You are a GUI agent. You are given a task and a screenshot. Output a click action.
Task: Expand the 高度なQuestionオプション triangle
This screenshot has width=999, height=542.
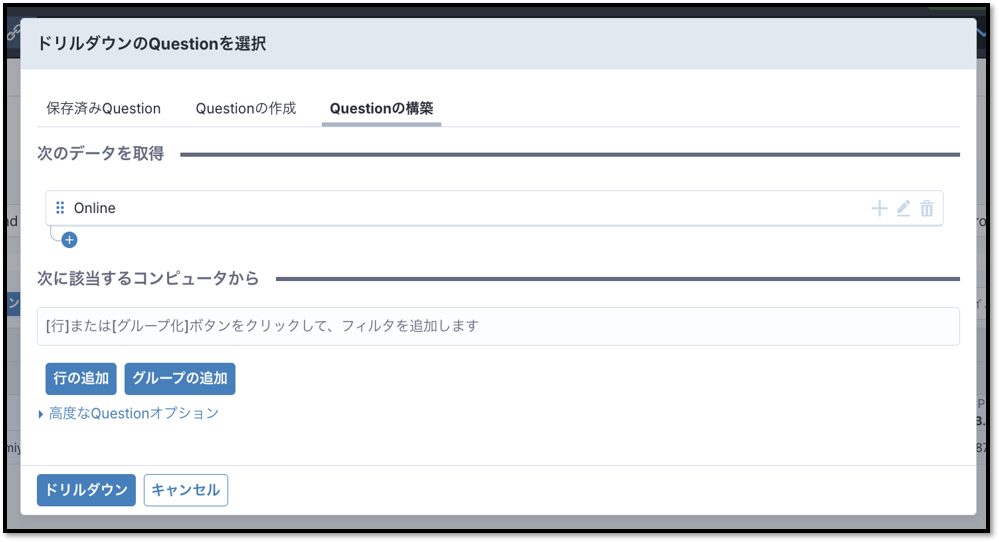click(x=41, y=413)
